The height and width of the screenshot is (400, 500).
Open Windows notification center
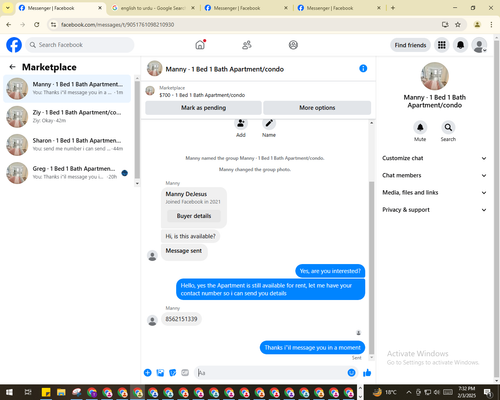pos(488,392)
